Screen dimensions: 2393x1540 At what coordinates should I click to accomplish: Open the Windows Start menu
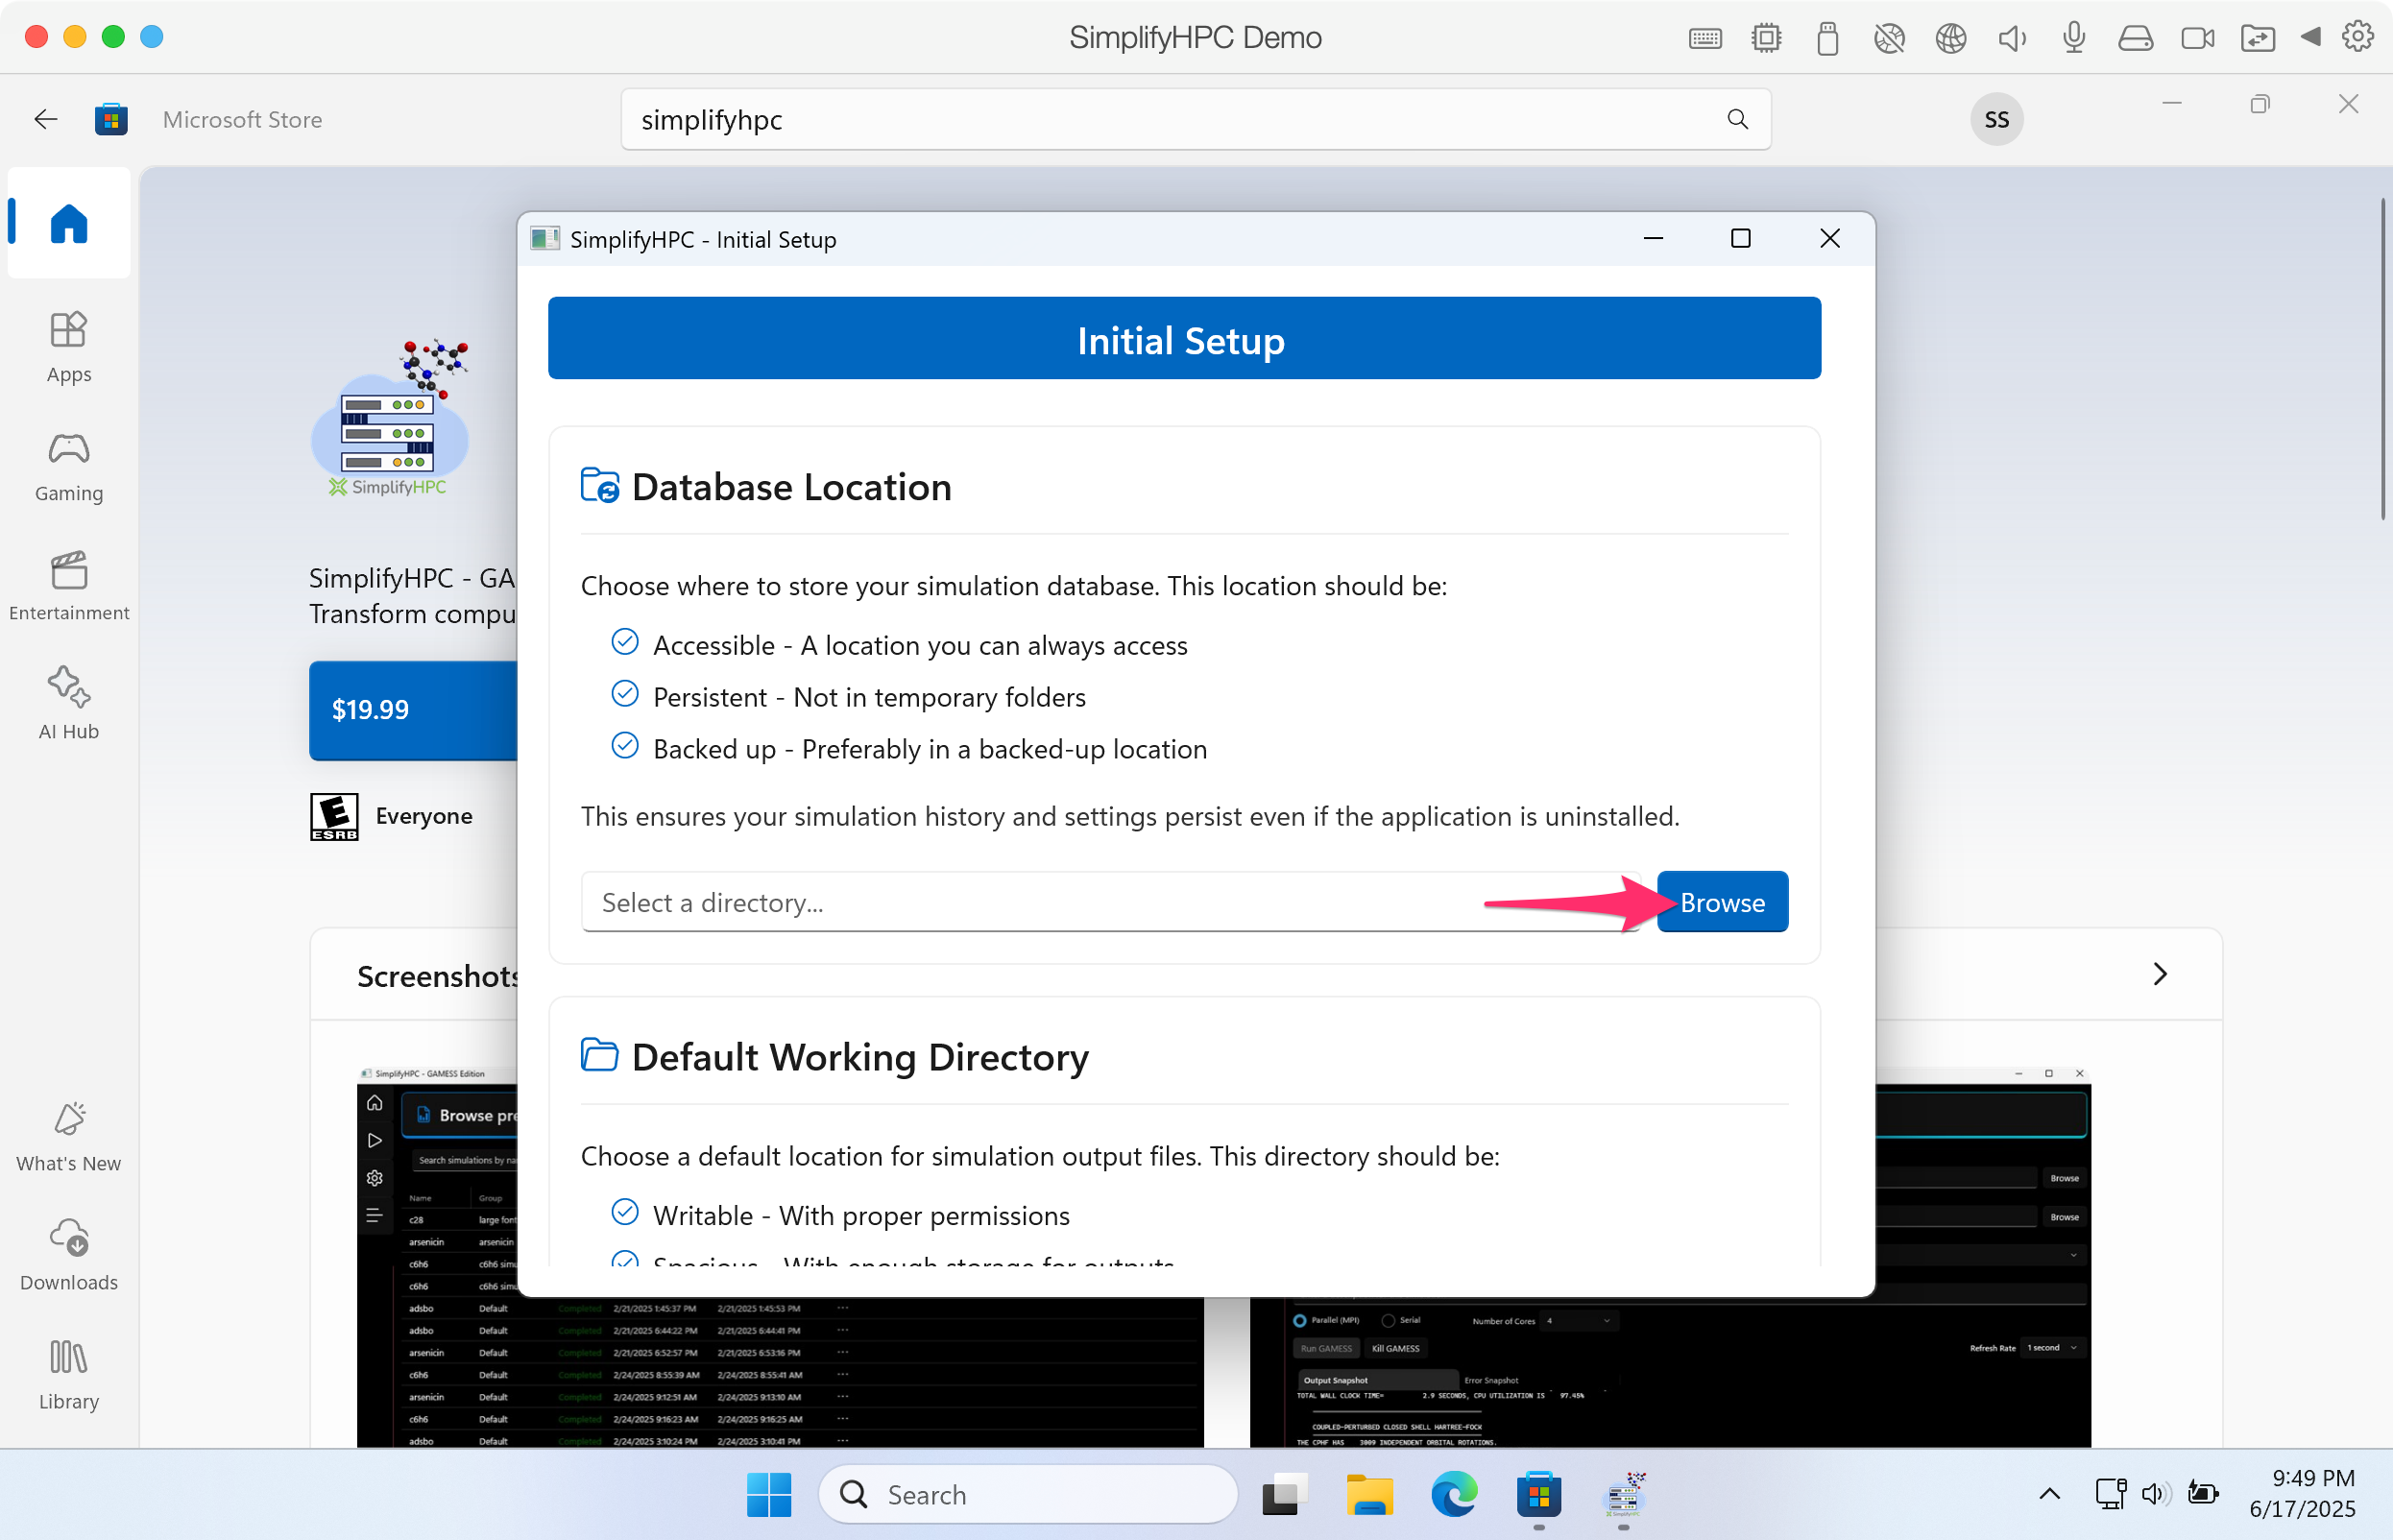click(768, 1494)
